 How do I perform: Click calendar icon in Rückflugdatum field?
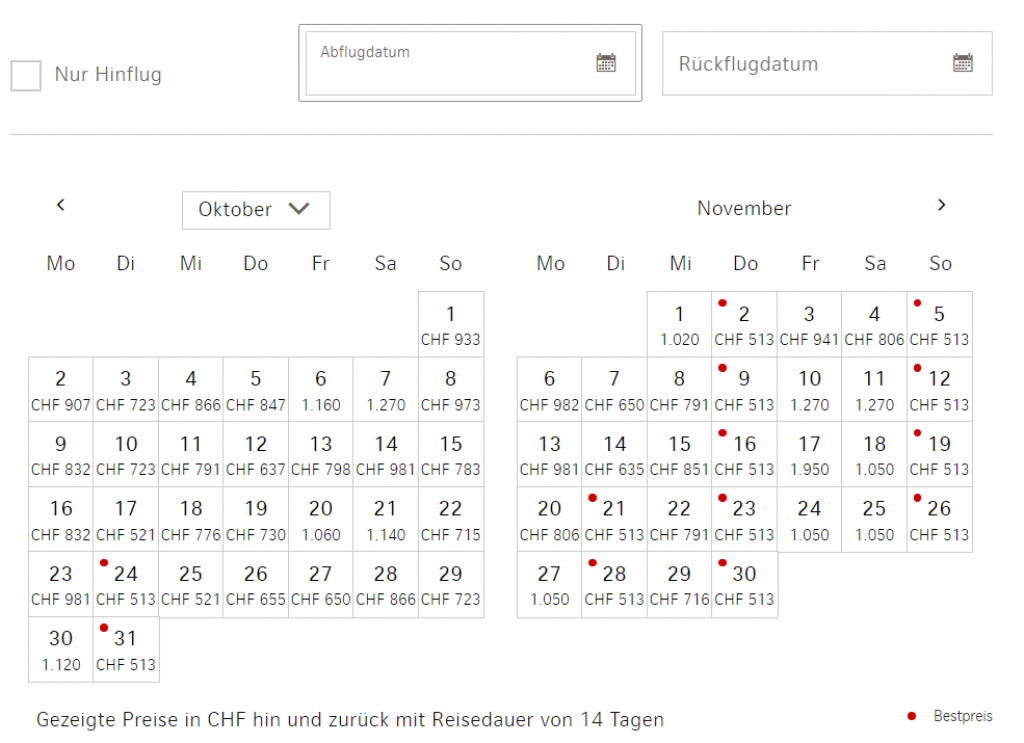point(962,63)
